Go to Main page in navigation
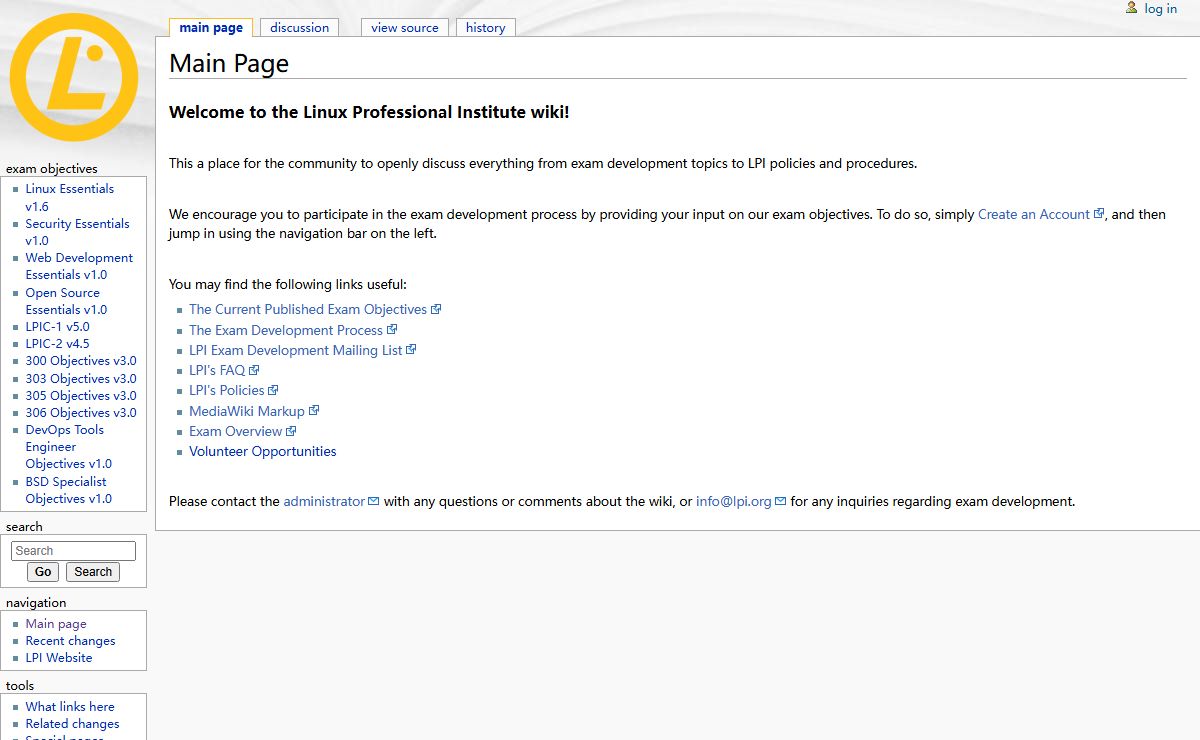 [56, 624]
